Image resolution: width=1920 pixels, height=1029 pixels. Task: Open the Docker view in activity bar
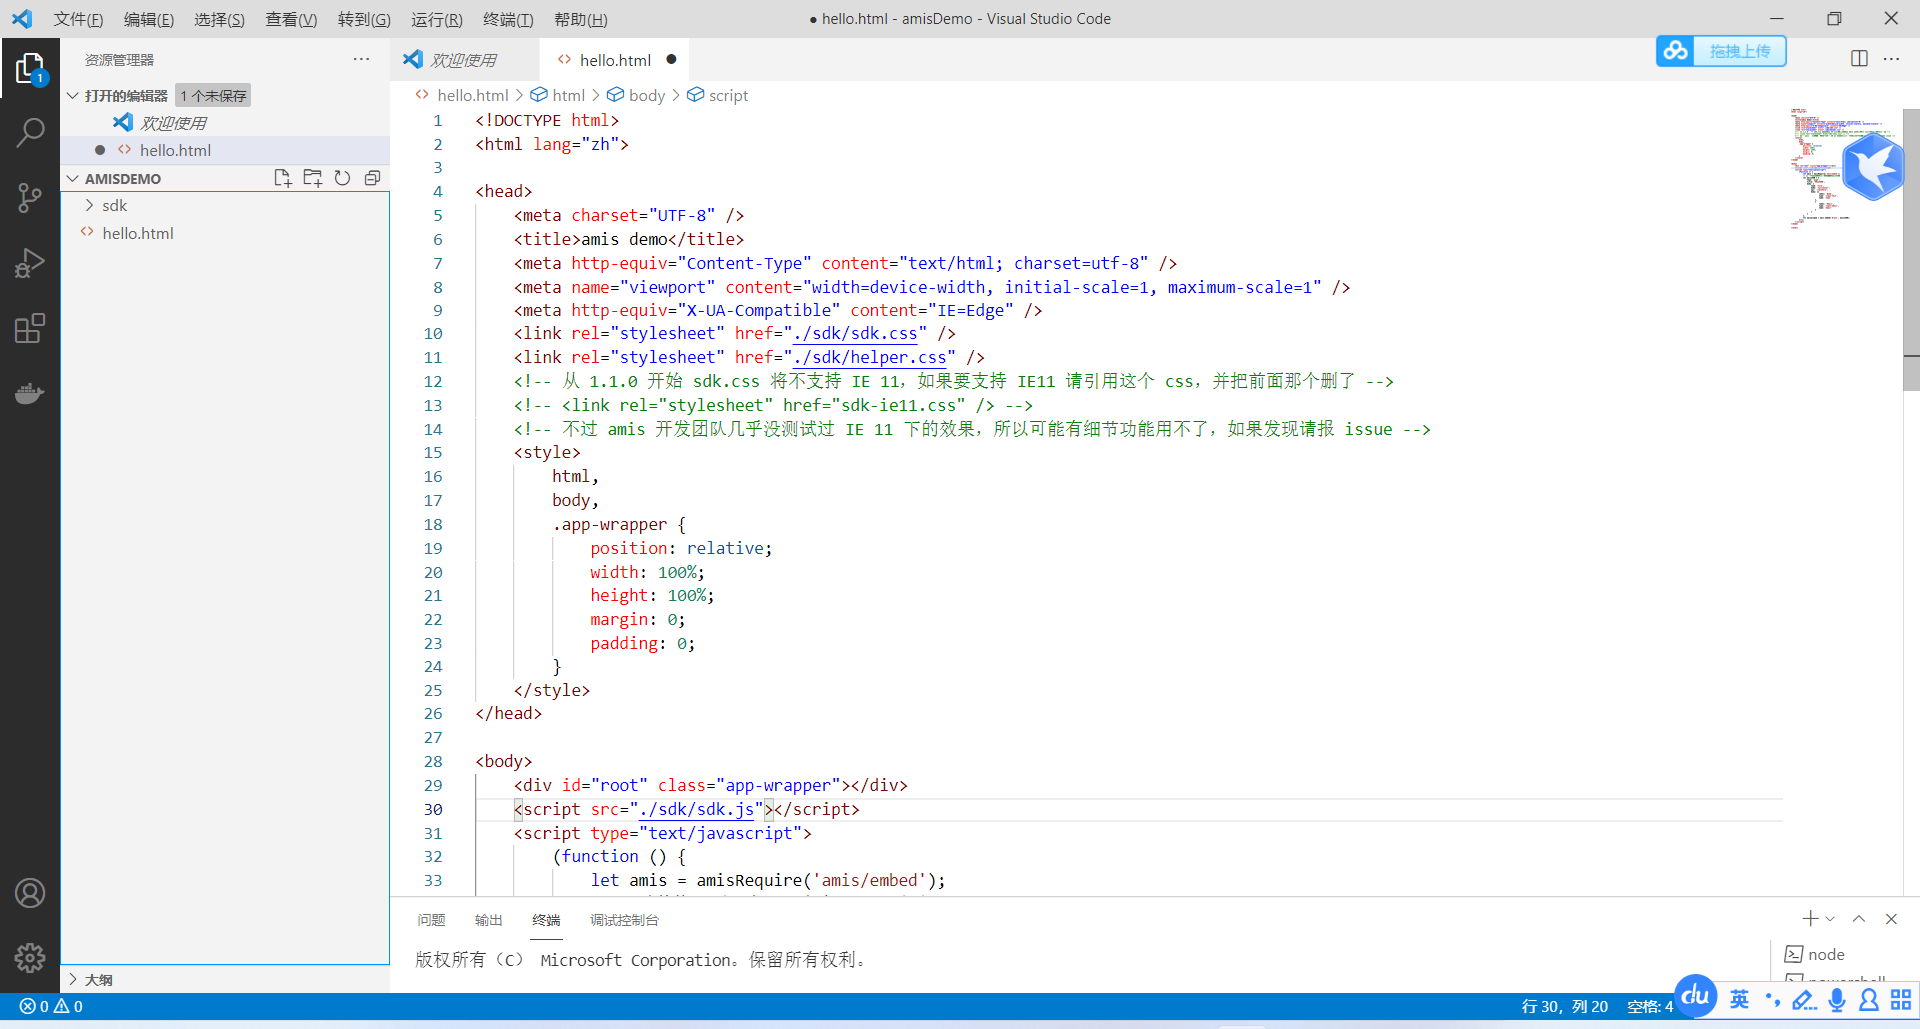pyautogui.click(x=30, y=393)
